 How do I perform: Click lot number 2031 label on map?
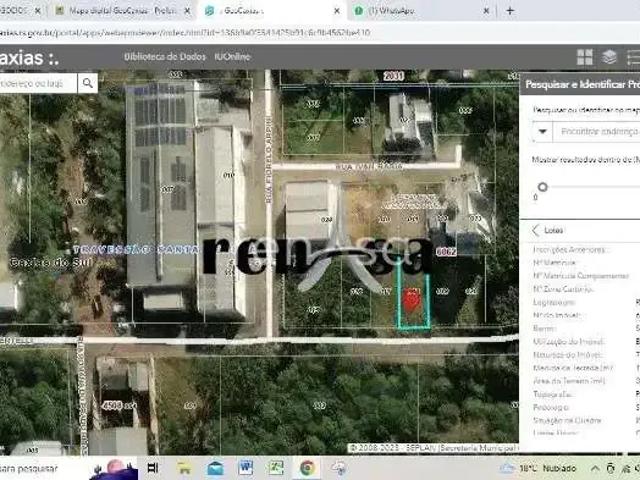tap(393, 76)
